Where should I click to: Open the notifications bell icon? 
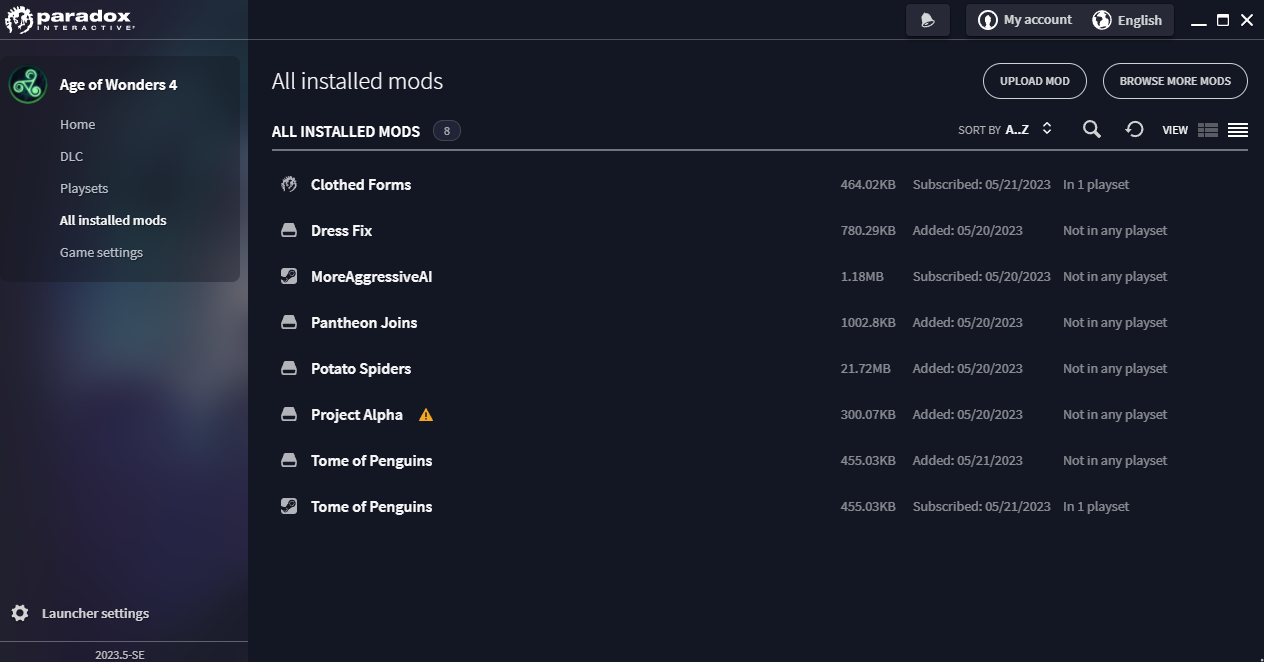point(927,20)
